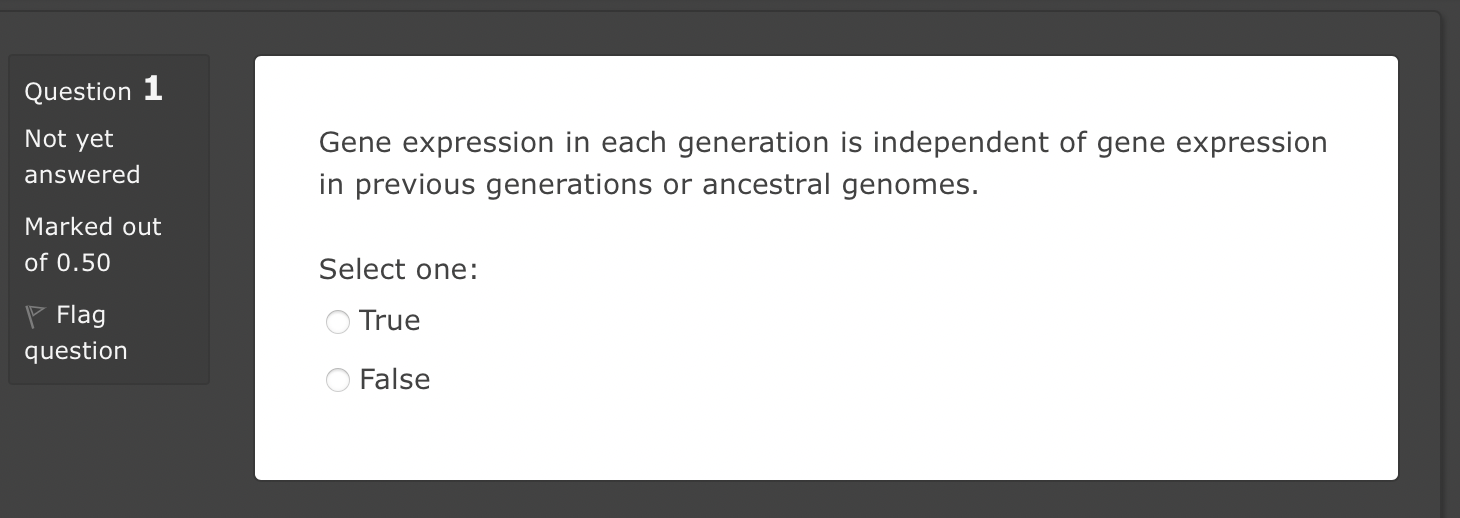Image resolution: width=1460 pixels, height=518 pixels.
Task: Click the "True" answer label text
Action: click(x=389, y=321)
